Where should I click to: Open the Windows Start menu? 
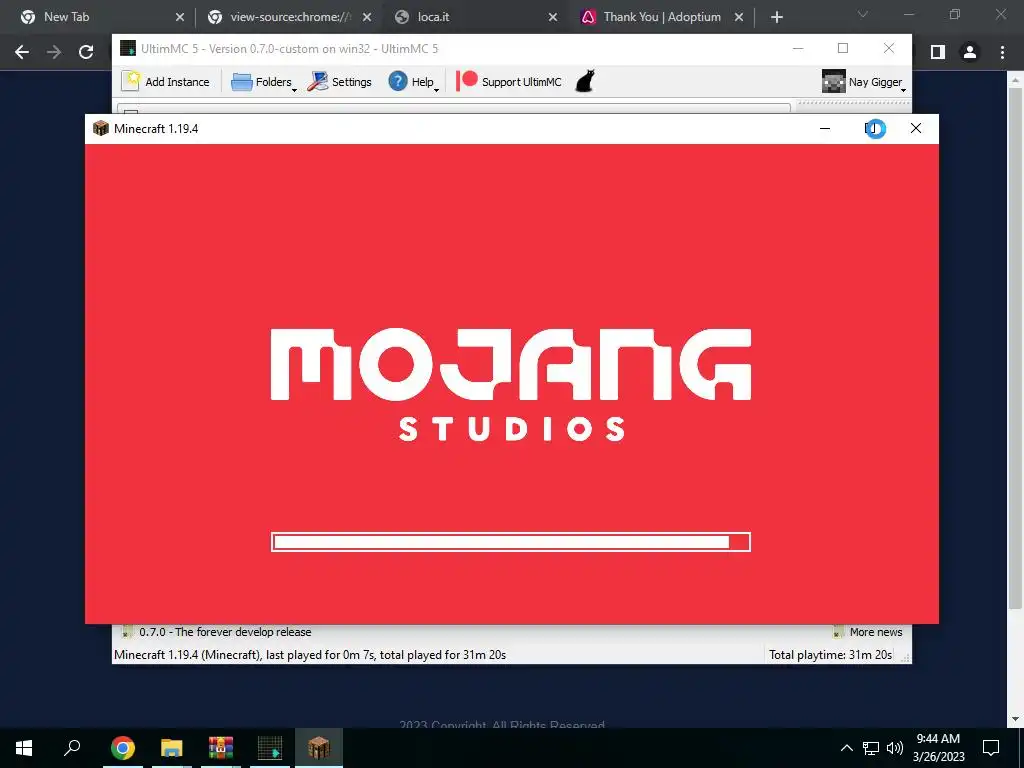(24, 748)
